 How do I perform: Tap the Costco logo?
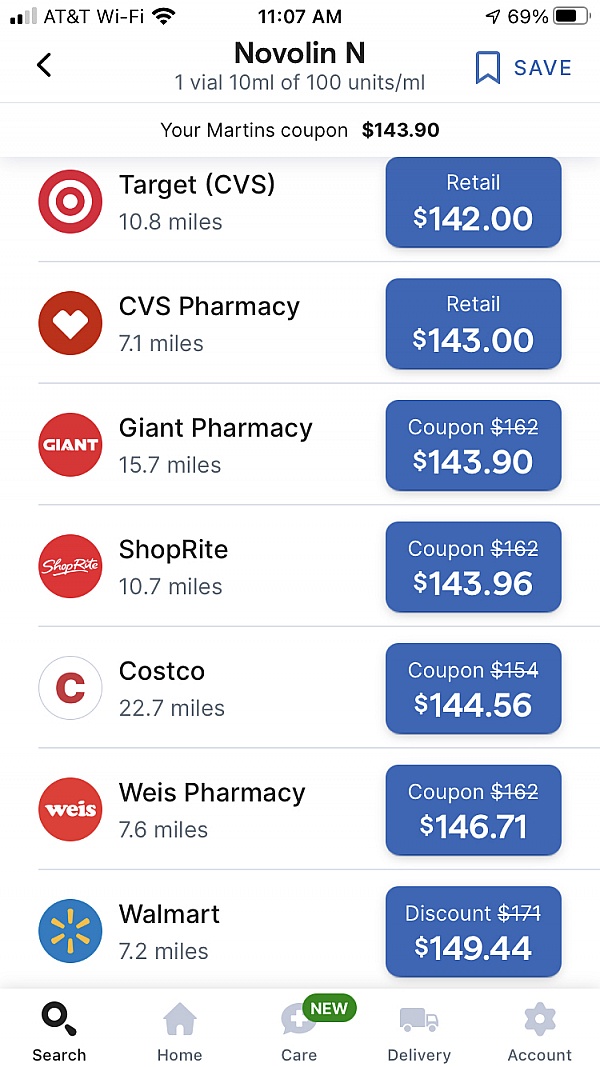(70, 688)
